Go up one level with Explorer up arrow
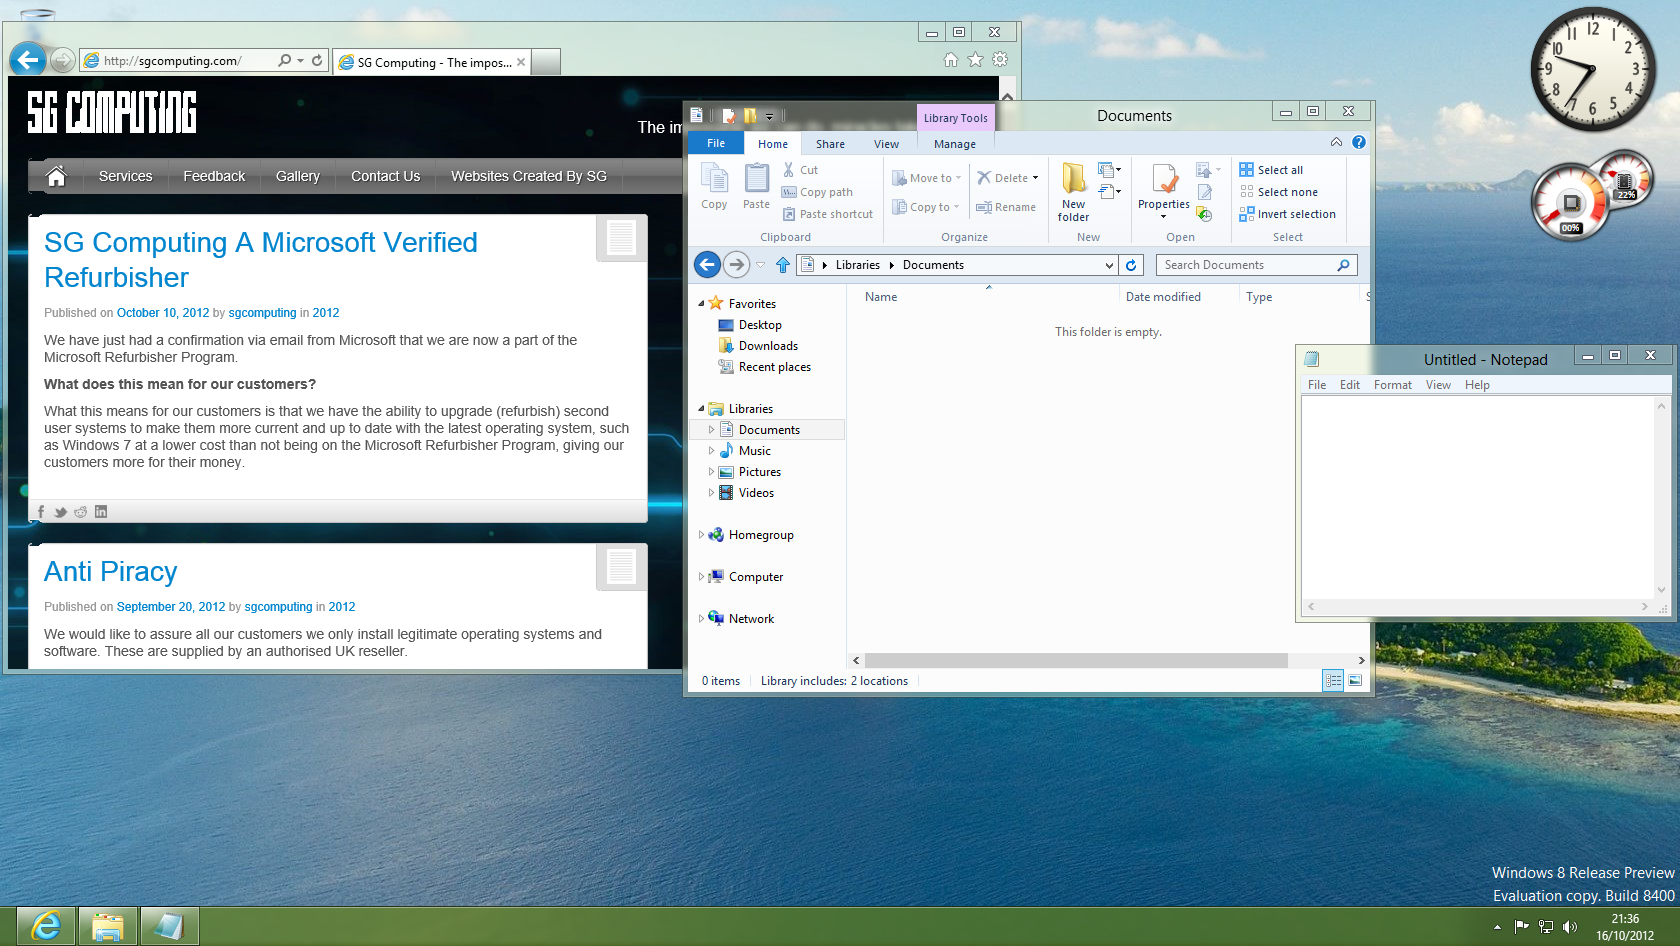Image resolution: width=1680 pixels, height=946 pixels. [783, 265]
